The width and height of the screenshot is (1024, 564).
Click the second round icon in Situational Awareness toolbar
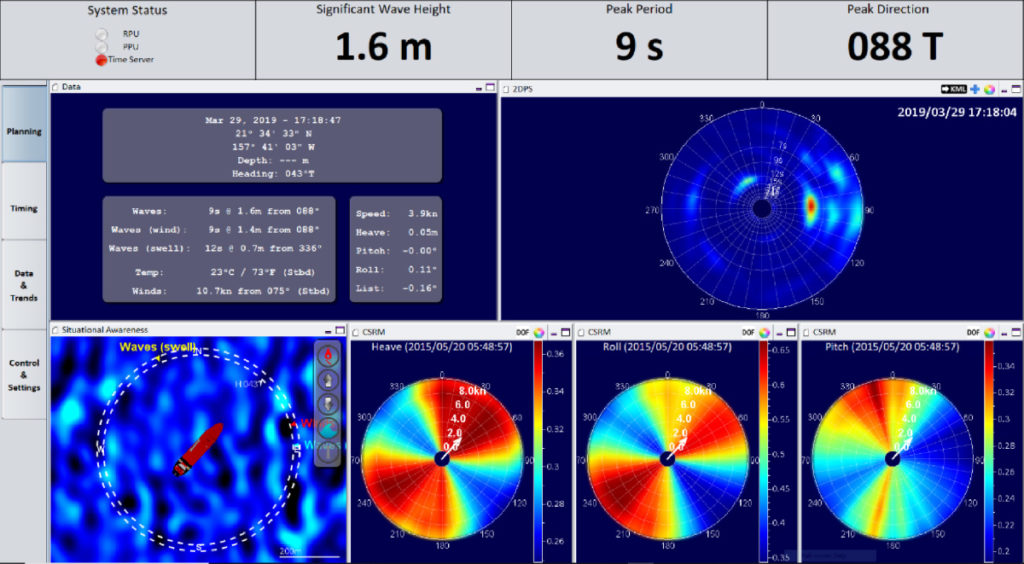[329, 379]
